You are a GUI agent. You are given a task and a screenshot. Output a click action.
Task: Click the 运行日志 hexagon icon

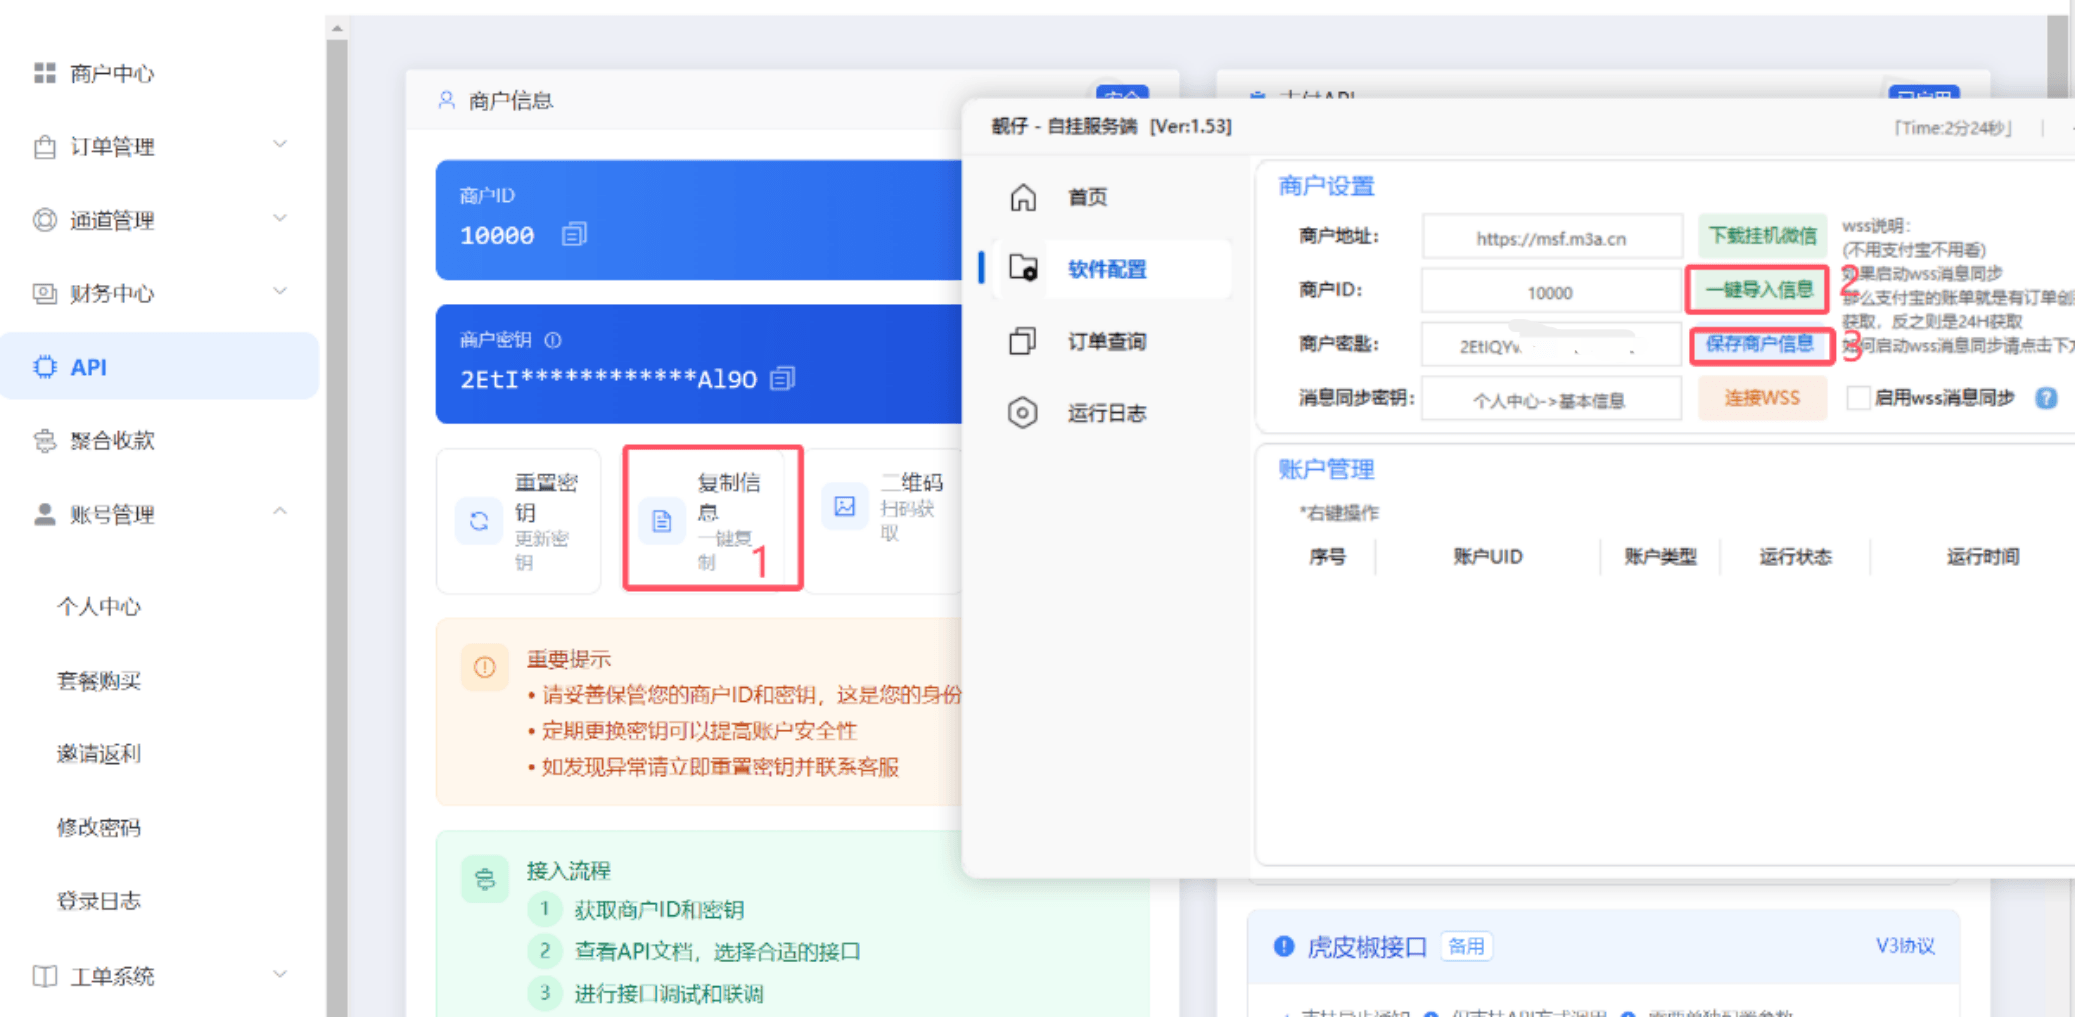pos(1023,413)
